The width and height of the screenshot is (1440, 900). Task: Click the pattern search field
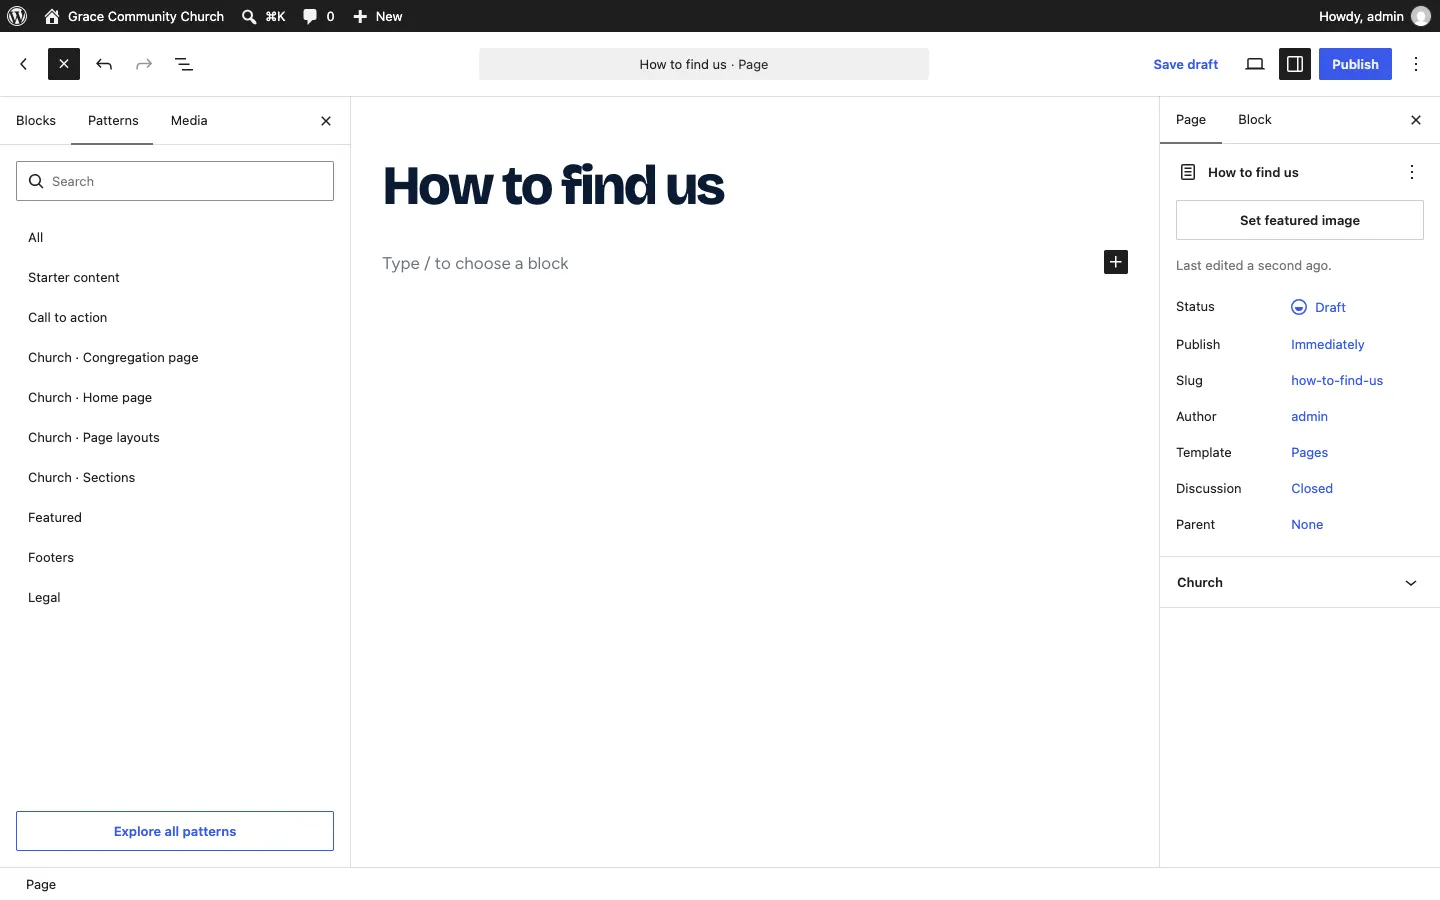175,181
